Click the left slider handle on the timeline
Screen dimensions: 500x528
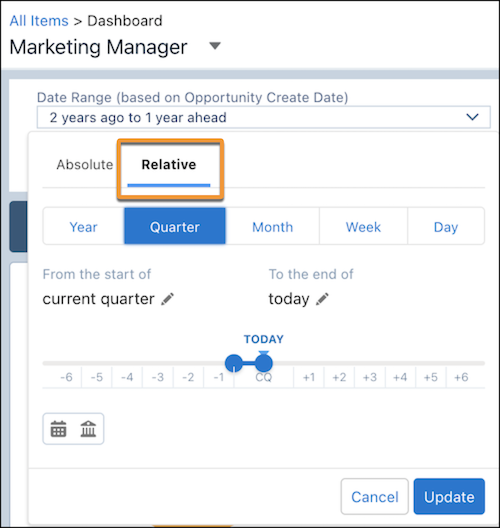[x=234, y=363]
